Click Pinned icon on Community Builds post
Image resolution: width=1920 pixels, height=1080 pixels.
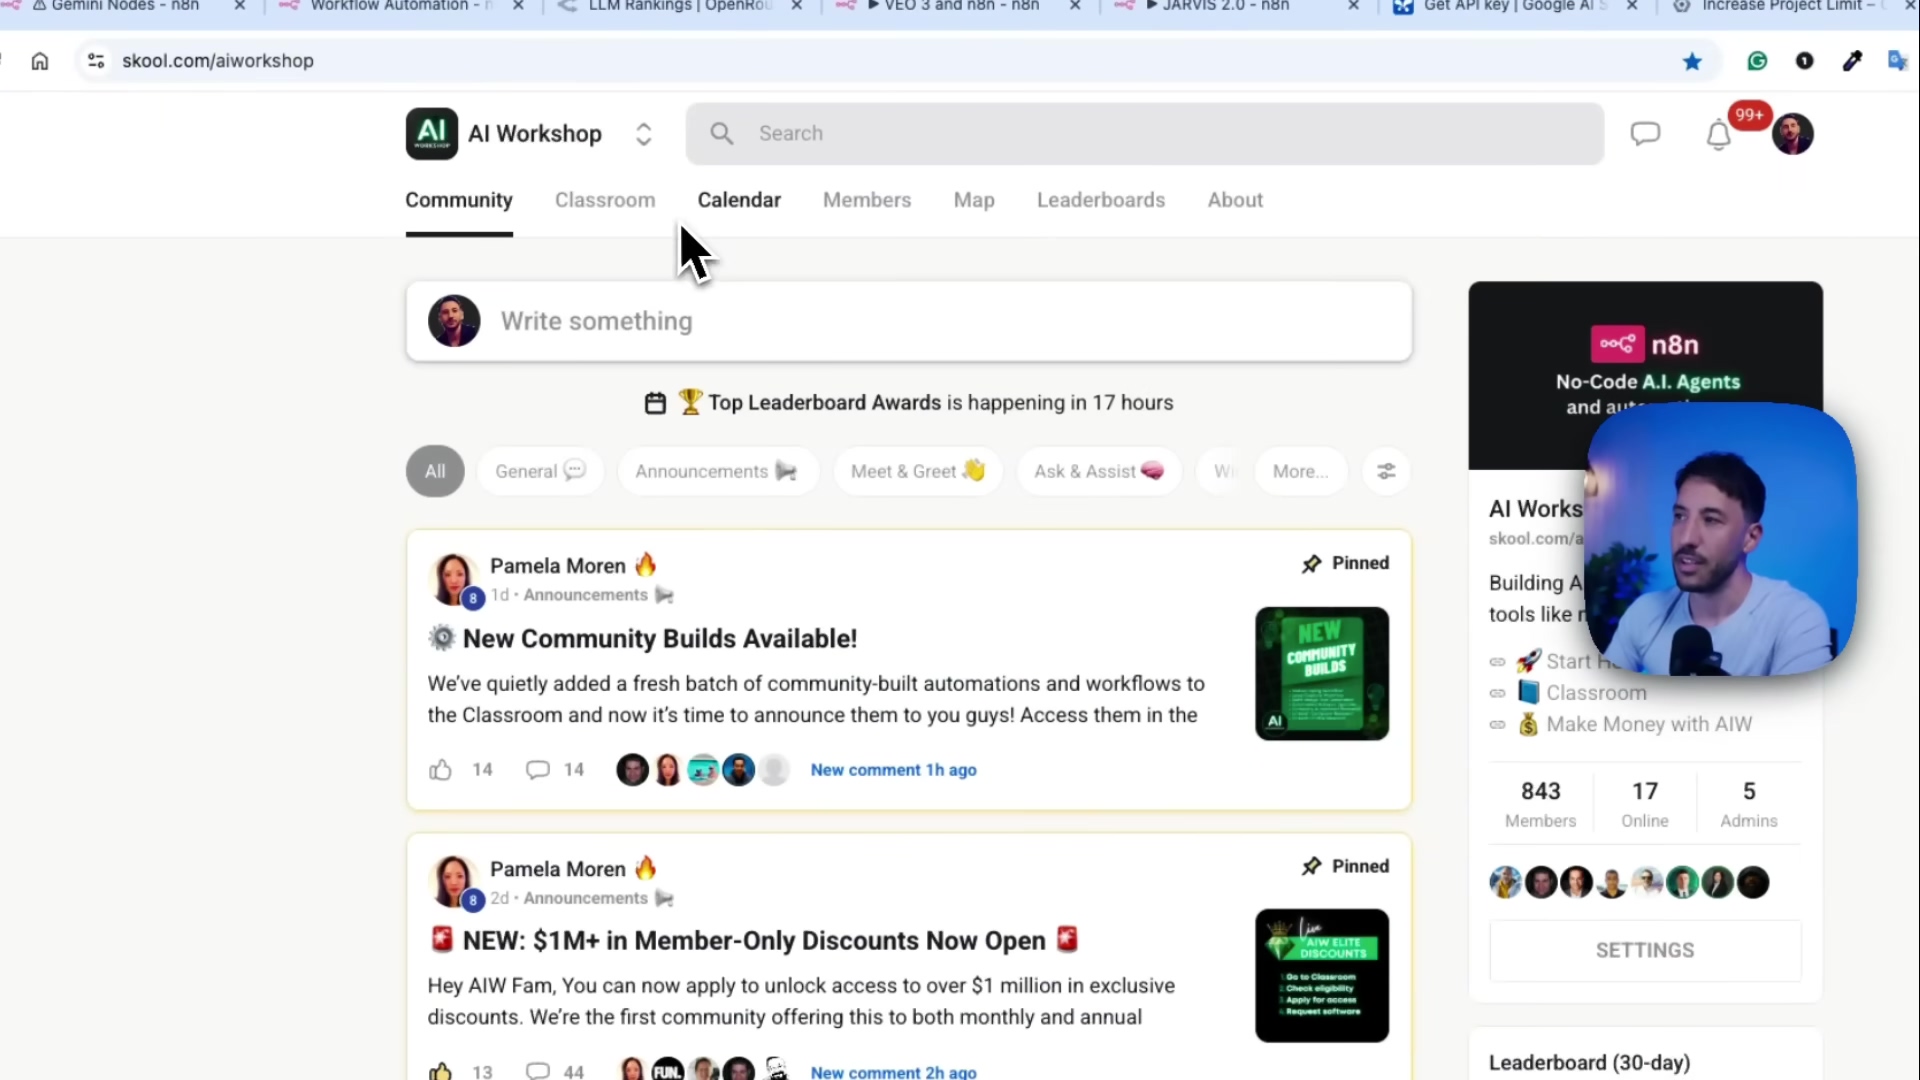point(1312,564)
